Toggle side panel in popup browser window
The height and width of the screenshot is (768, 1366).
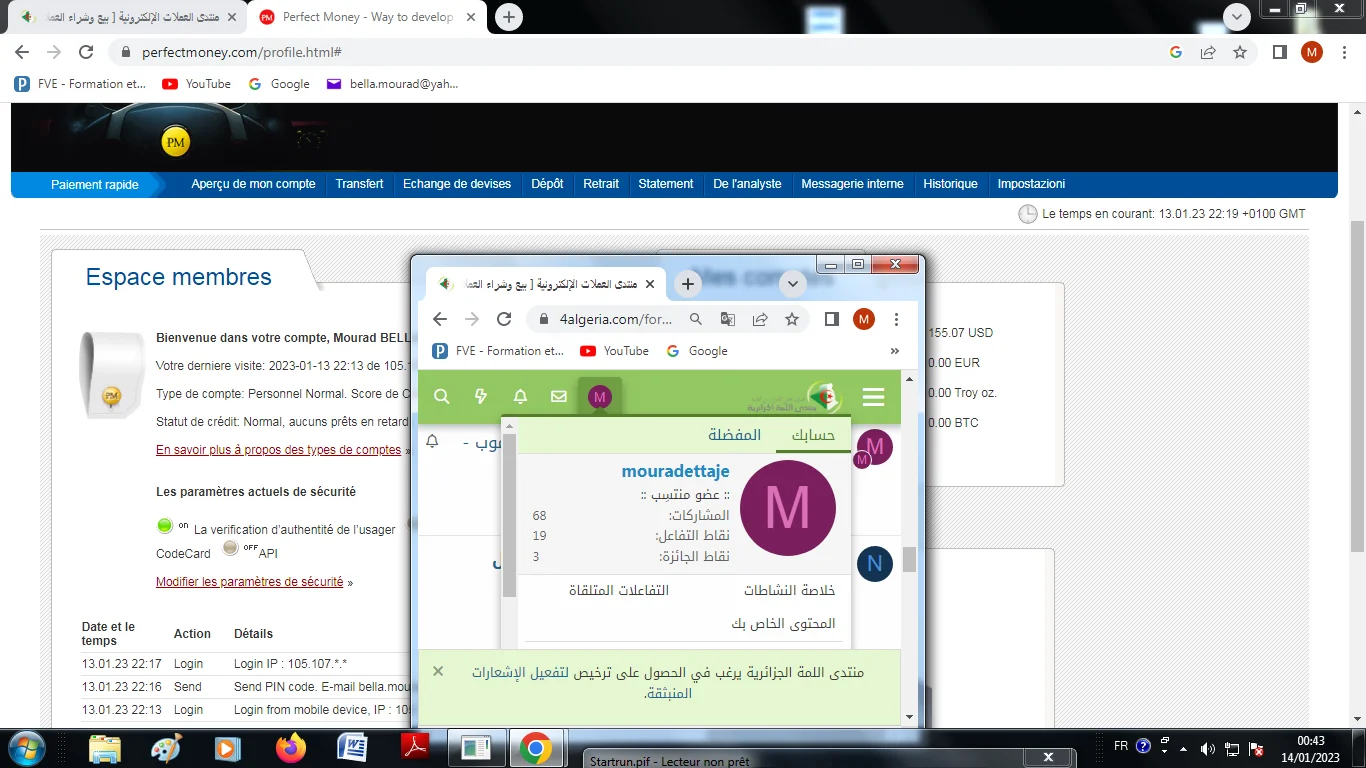coord(831,319)
